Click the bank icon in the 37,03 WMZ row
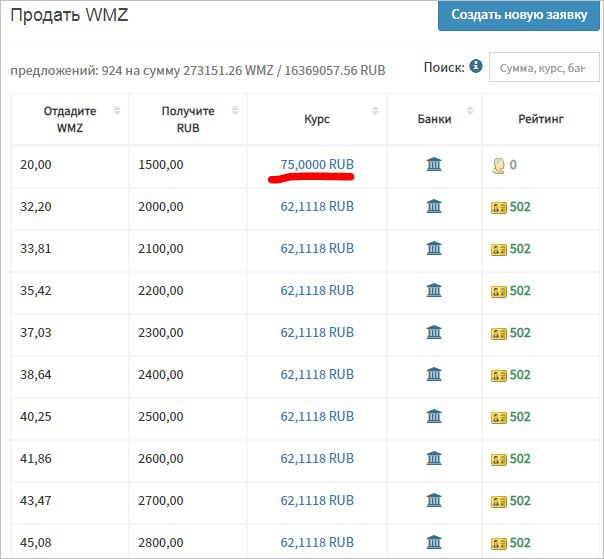The width and height of the screenshot is (604, 559). coord(434,332)
